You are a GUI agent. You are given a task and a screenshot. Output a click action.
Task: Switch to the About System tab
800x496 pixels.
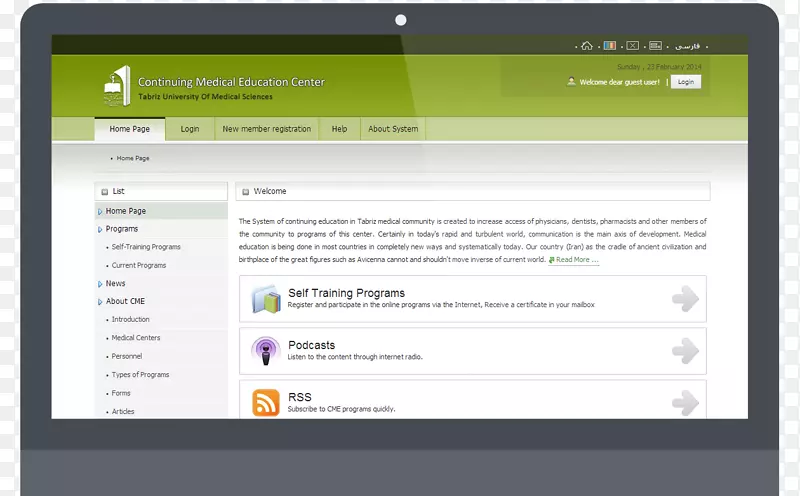(393, 129)
